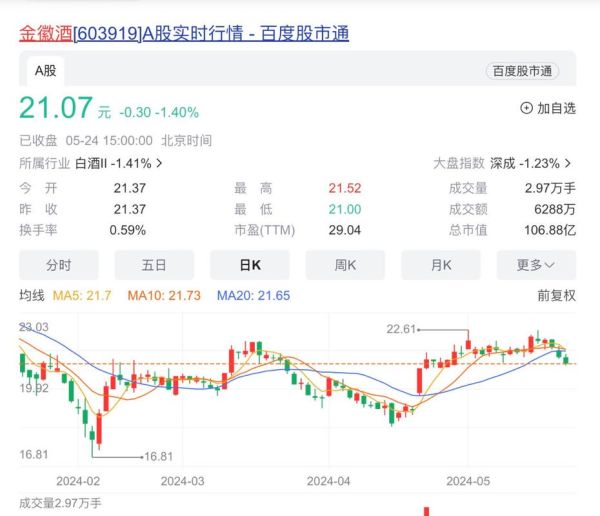Switch to the 周K chart tab
600x516 pixels.
point(345,265)
